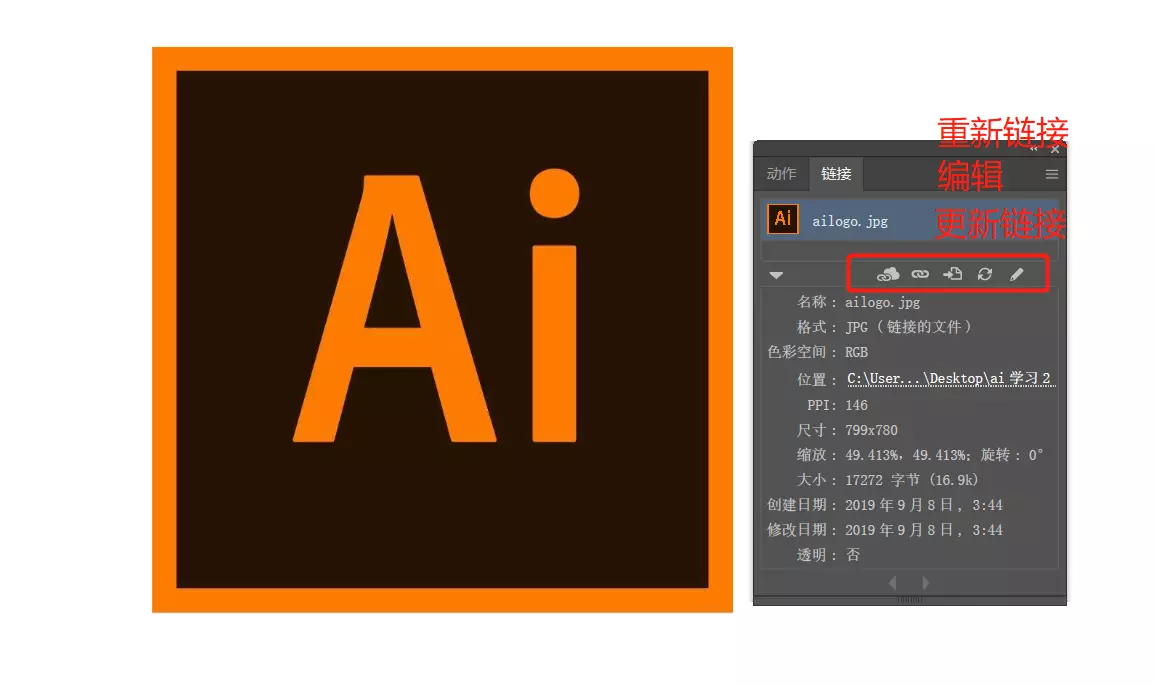This screenshot has height=685, width=1156.
Task: Click the Edit Original pencil icon
Action: tap(1017, 274)
